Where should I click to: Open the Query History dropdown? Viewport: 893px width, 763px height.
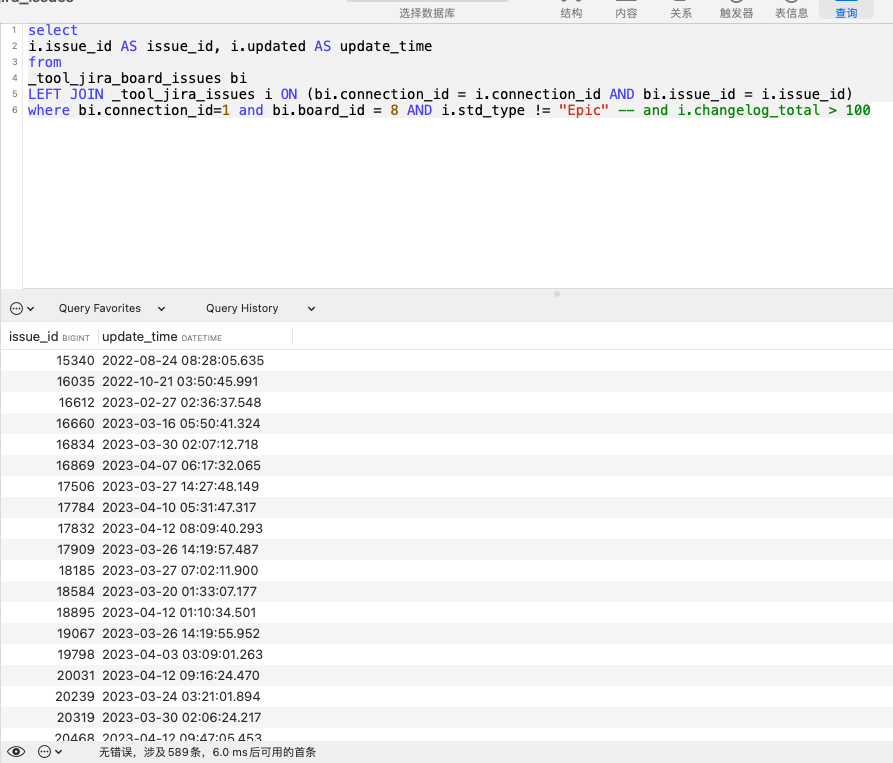(260, 308)
